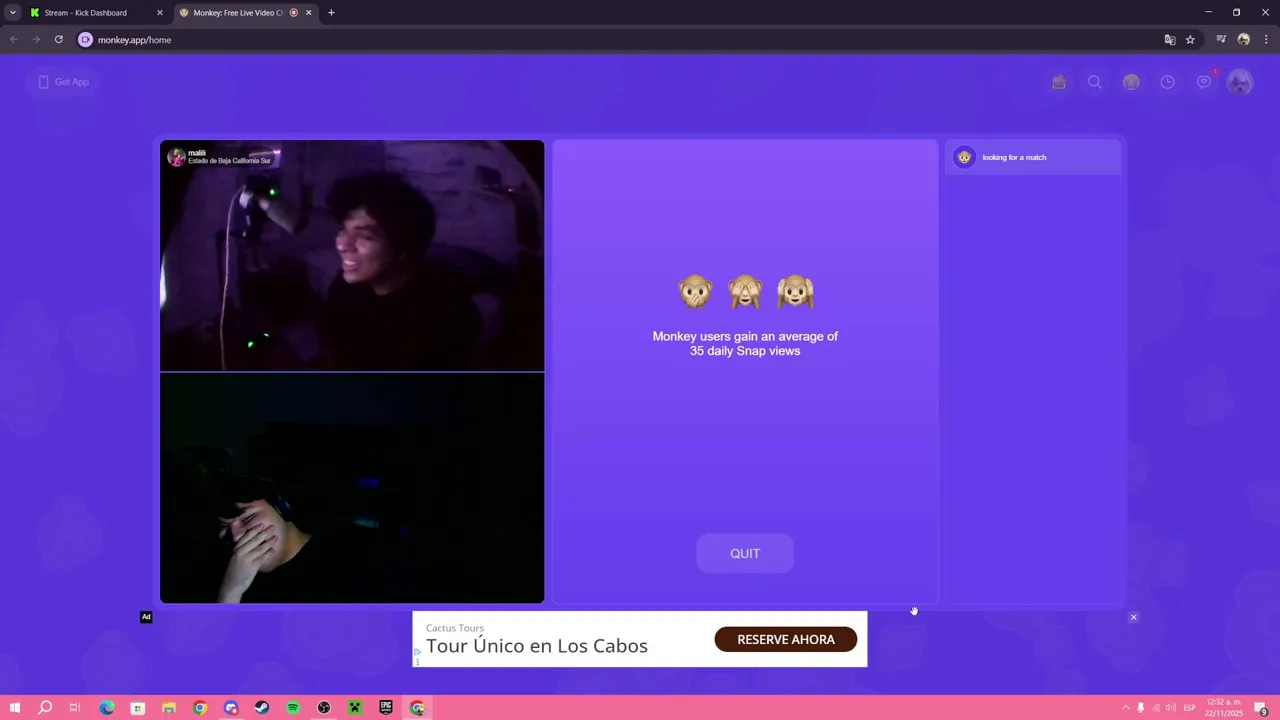1280x720 pixels.
Task: Go back with the browser back arrow
Action: click(14, 40)
